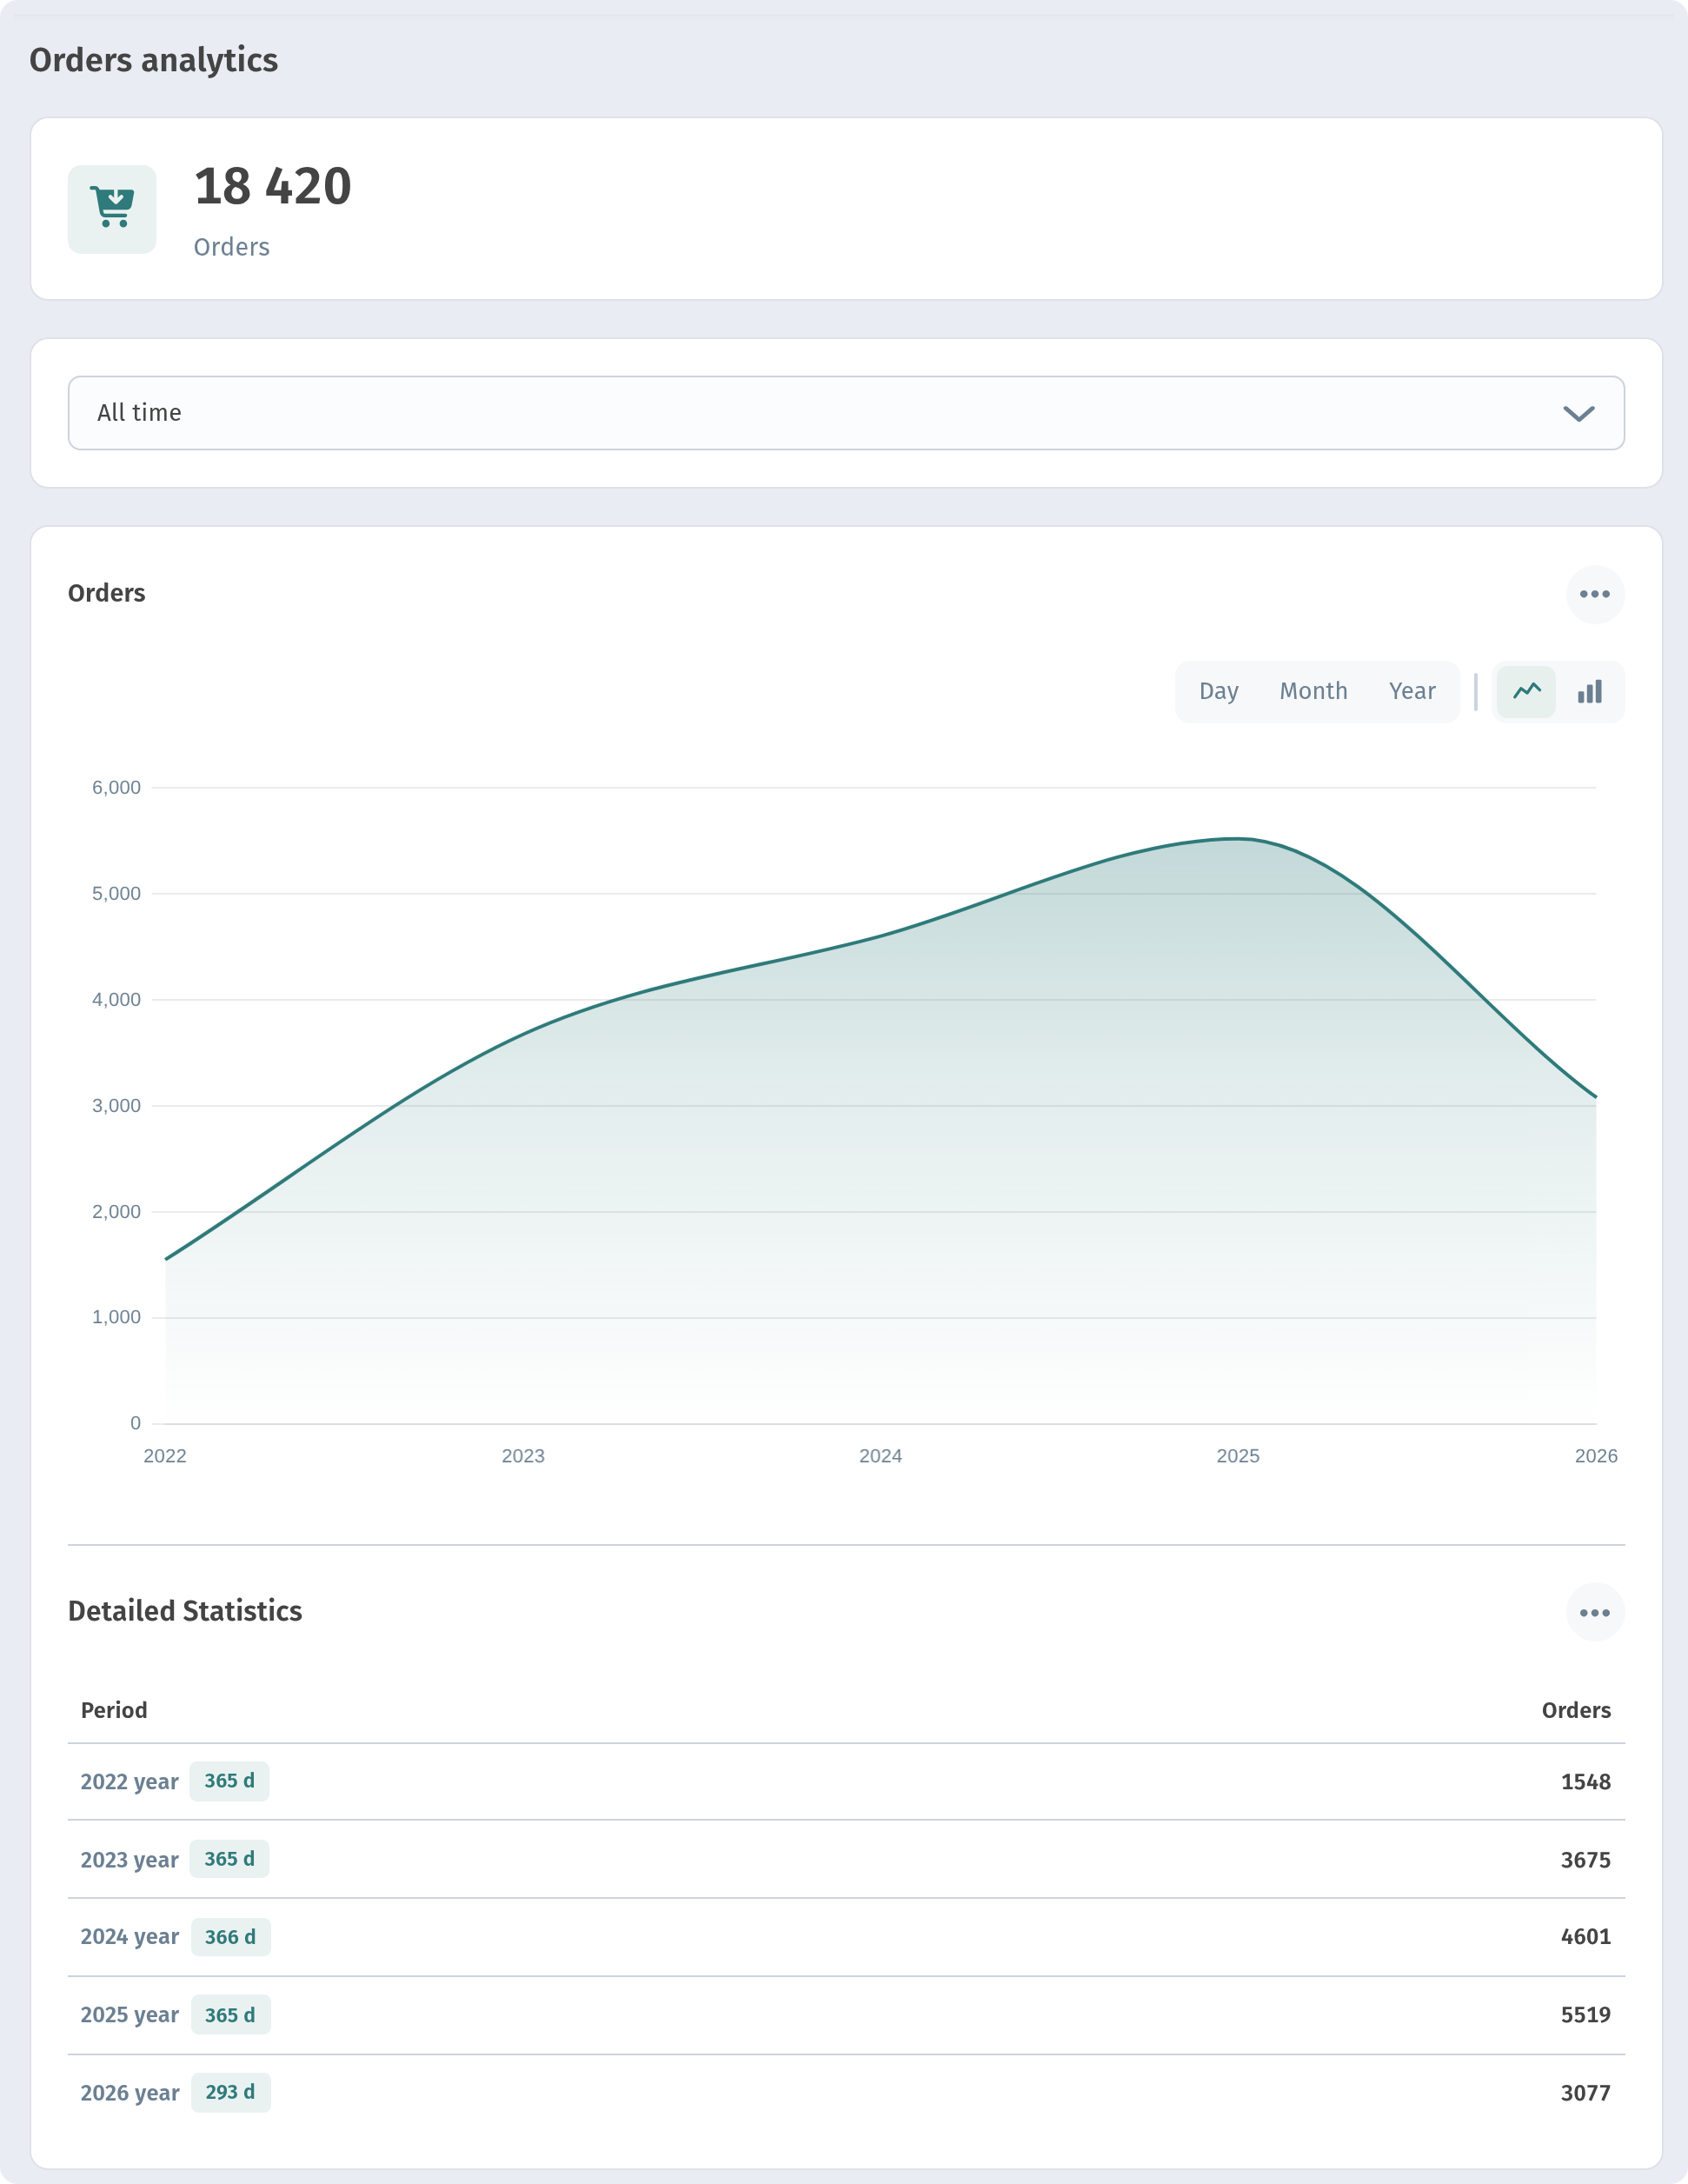Select the 2022 year row label
The width and height of the screenshot is (1688, 2184).
point(130,1781)
